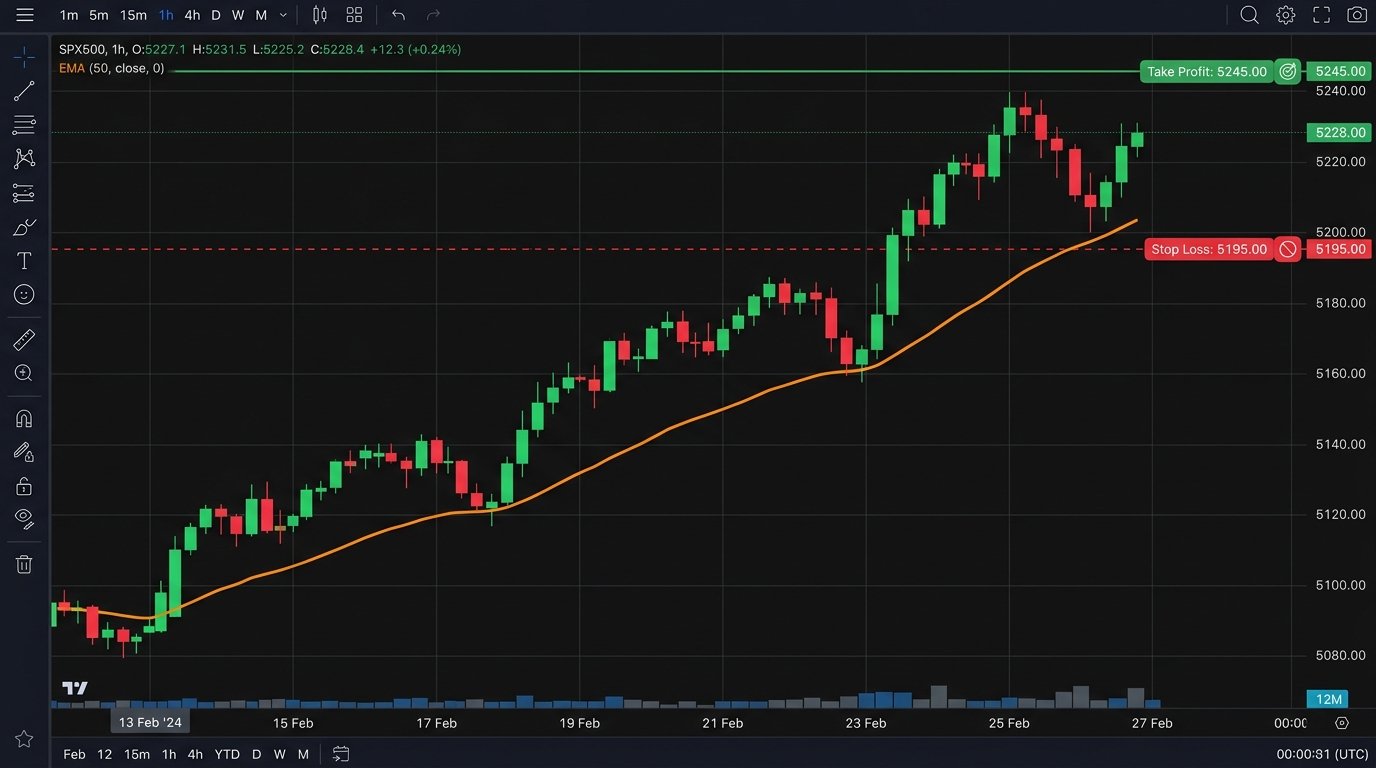Click the 13 Feb '24 date label
Image resolution: width=1376 pixels, height=768 pixels.
click(149, 723)
